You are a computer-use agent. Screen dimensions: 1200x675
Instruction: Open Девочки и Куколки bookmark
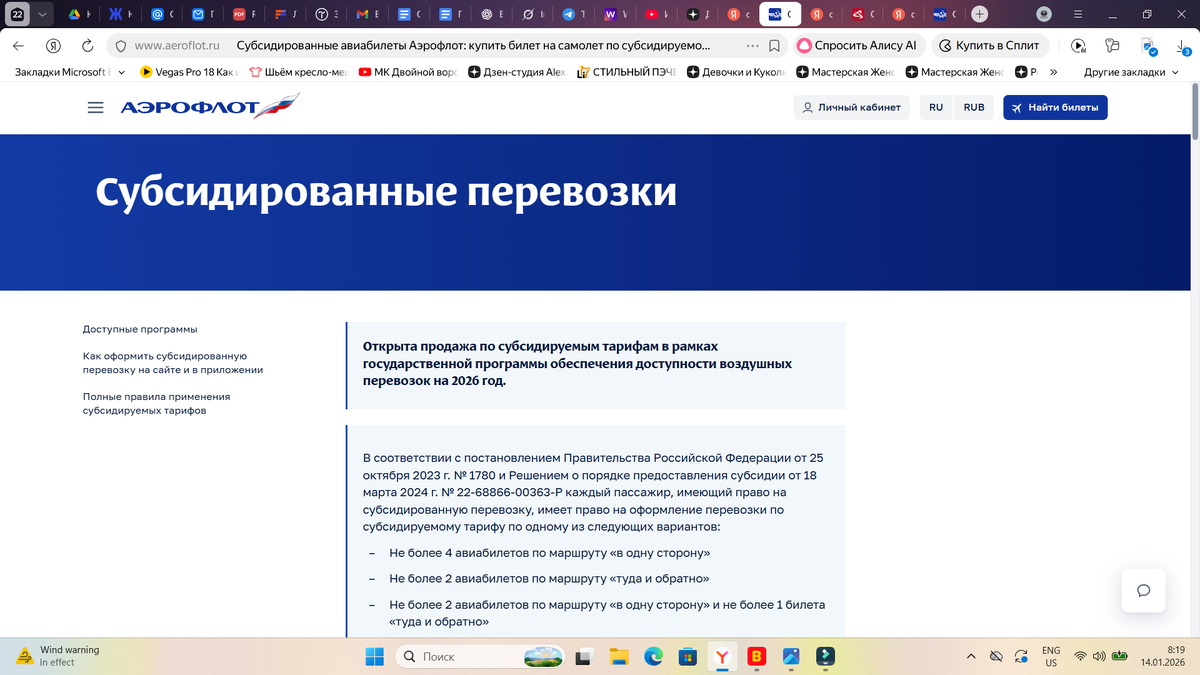(x=737, y=72)
